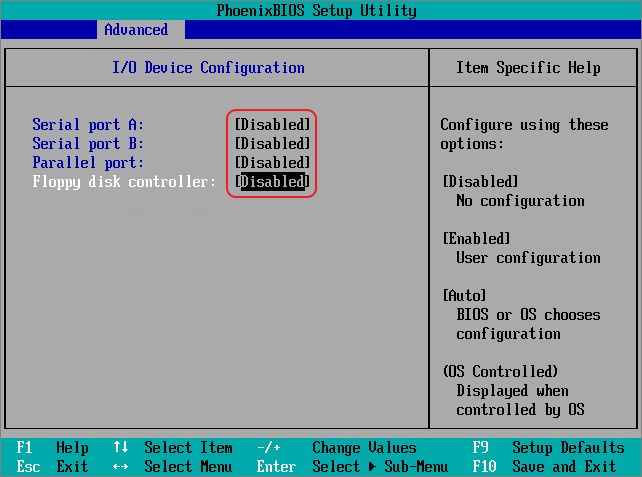Toggle the Serial port B Disabled value
The width and height of the screenshot is (642, 477).
273,144
